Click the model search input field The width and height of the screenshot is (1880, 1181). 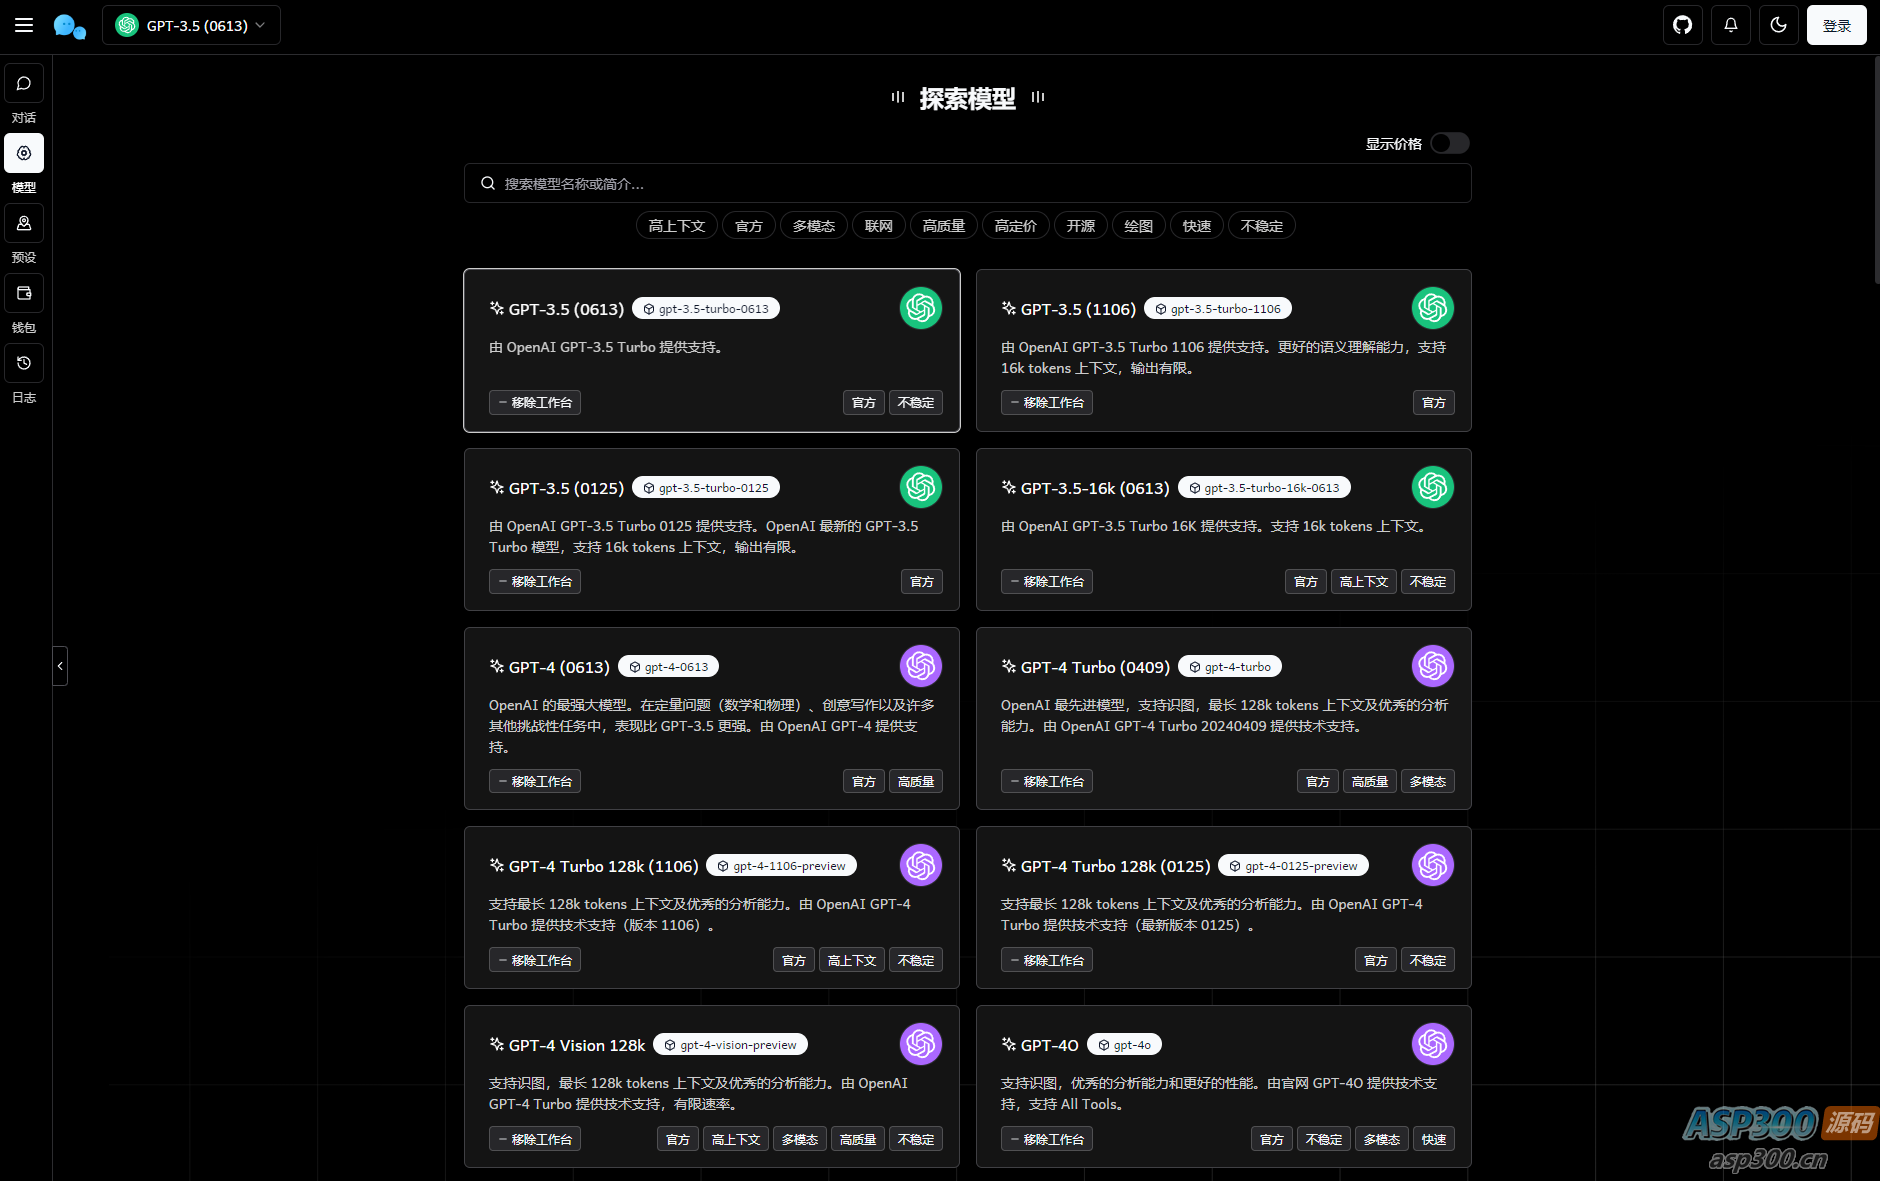point(967,184)
